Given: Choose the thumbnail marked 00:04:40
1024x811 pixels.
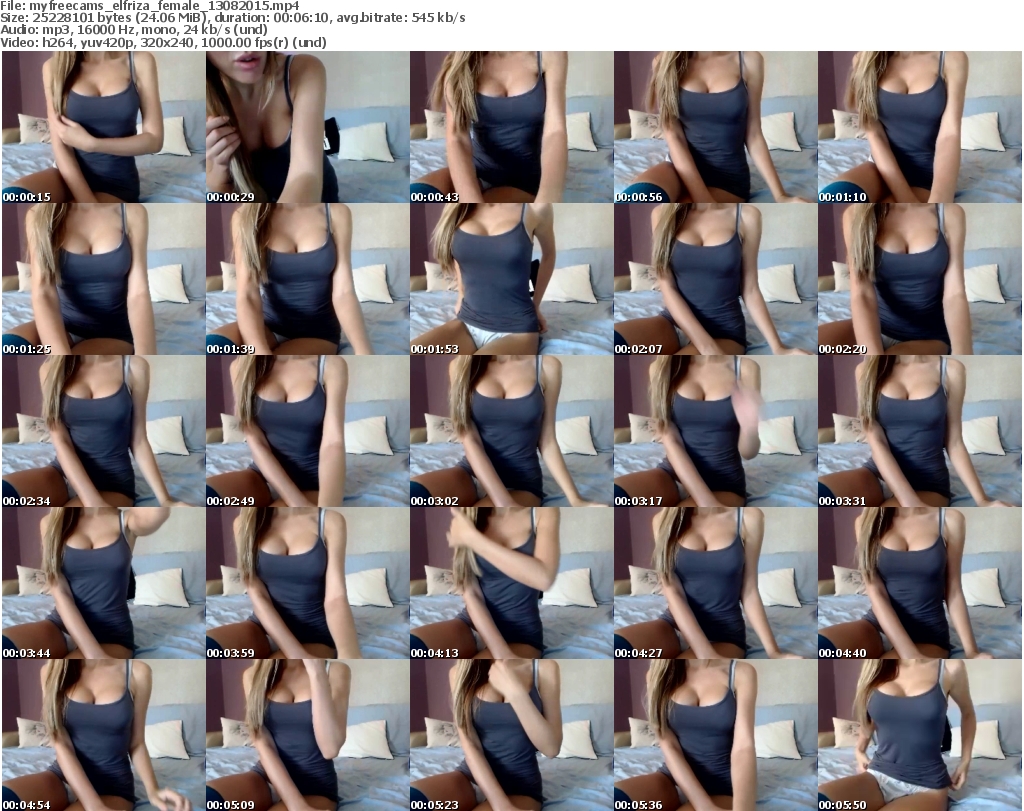Looking at the screenshot, I should [x=920, y=583].
